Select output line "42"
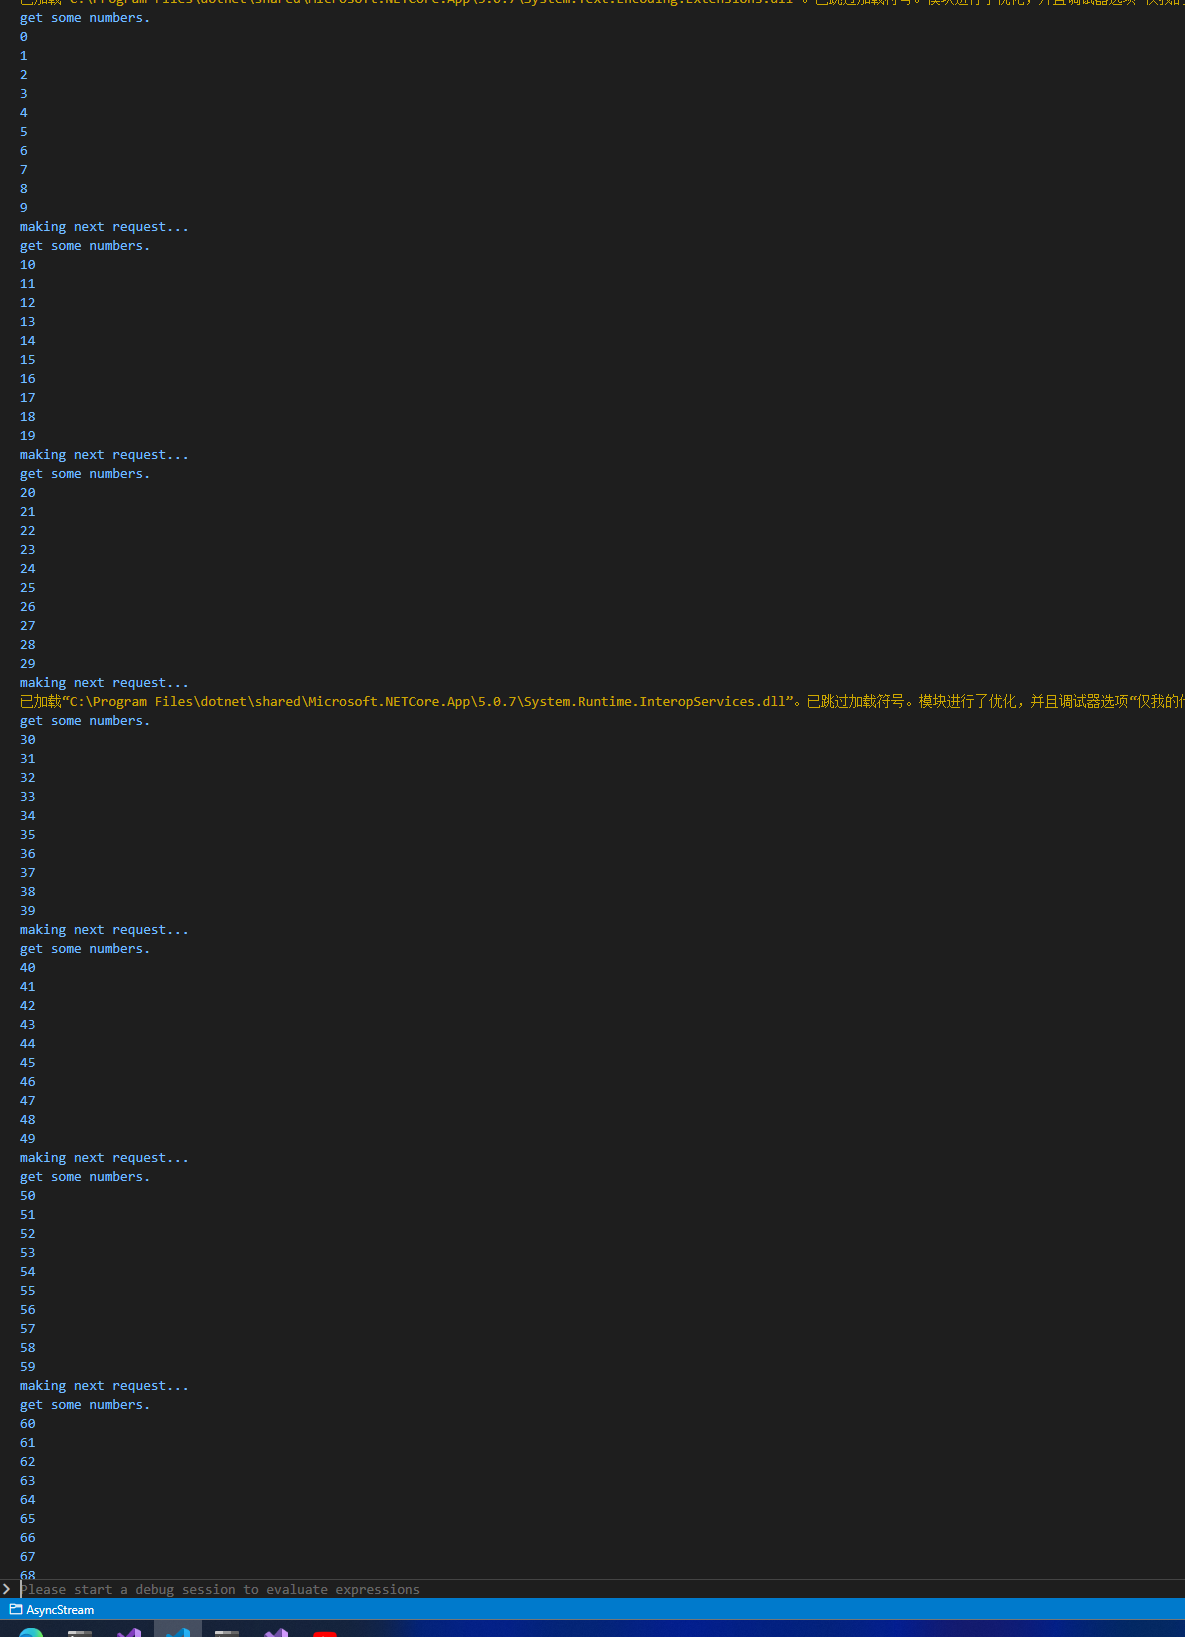Viewport: 1185px width, 1637px height. tap(28, 1006)
